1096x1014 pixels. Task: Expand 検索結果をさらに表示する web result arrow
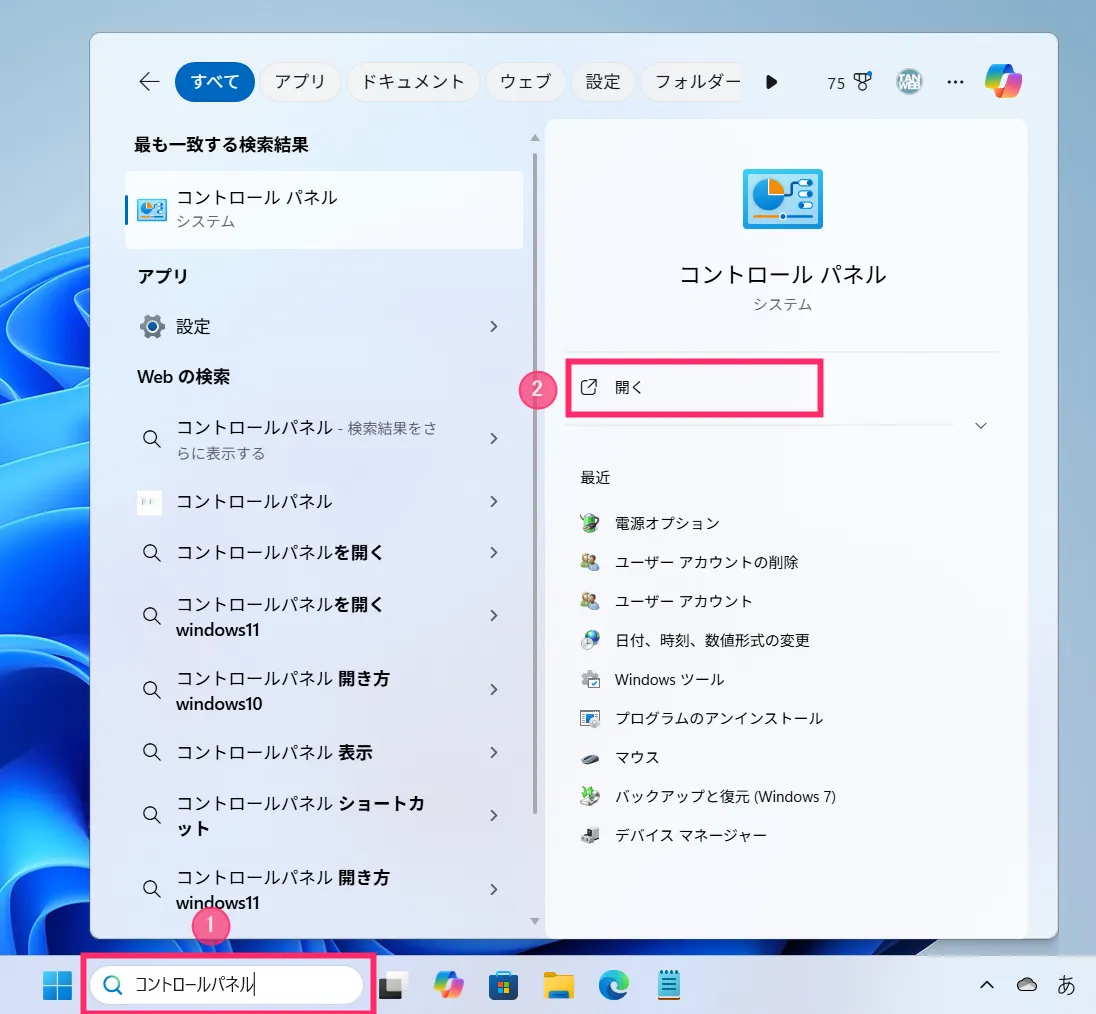tap(493, 439)
